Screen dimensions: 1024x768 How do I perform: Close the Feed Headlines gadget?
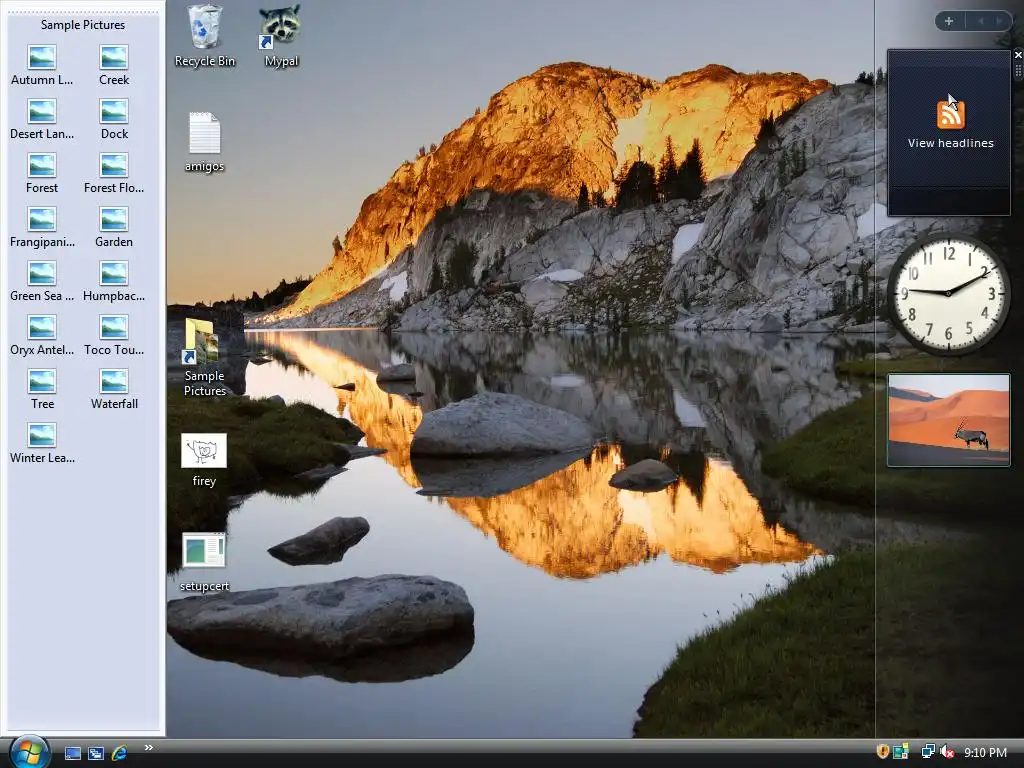[x=1018, y=56]
